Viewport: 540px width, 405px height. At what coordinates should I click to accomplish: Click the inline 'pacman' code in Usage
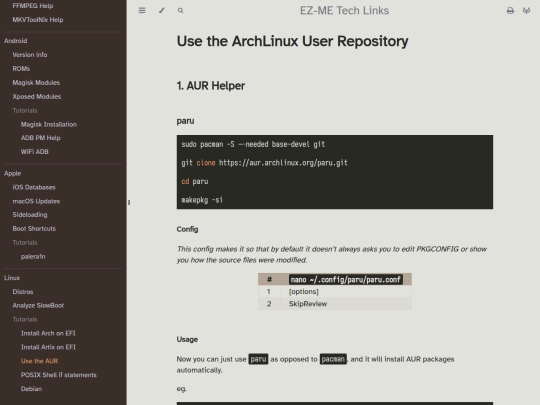[333, 359]
